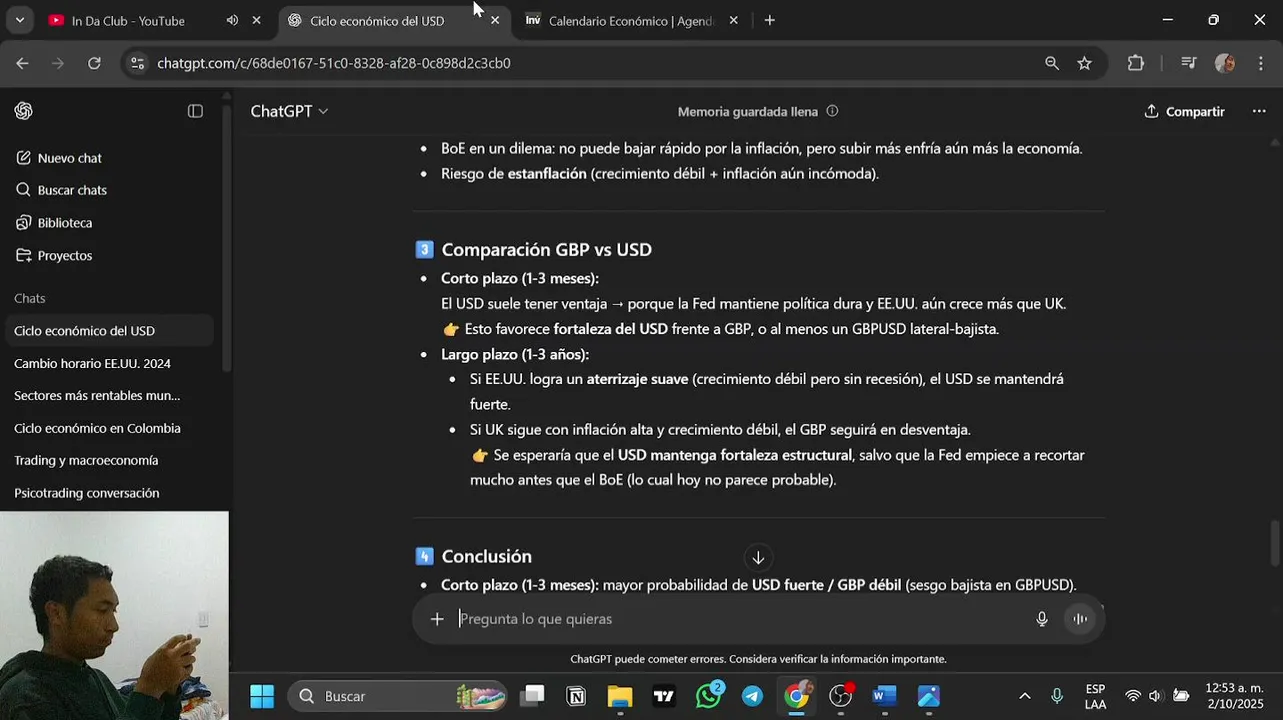Switch to In Da Club - YouTube tab
Screen dimensions: 1283x720
coord(128,20)
